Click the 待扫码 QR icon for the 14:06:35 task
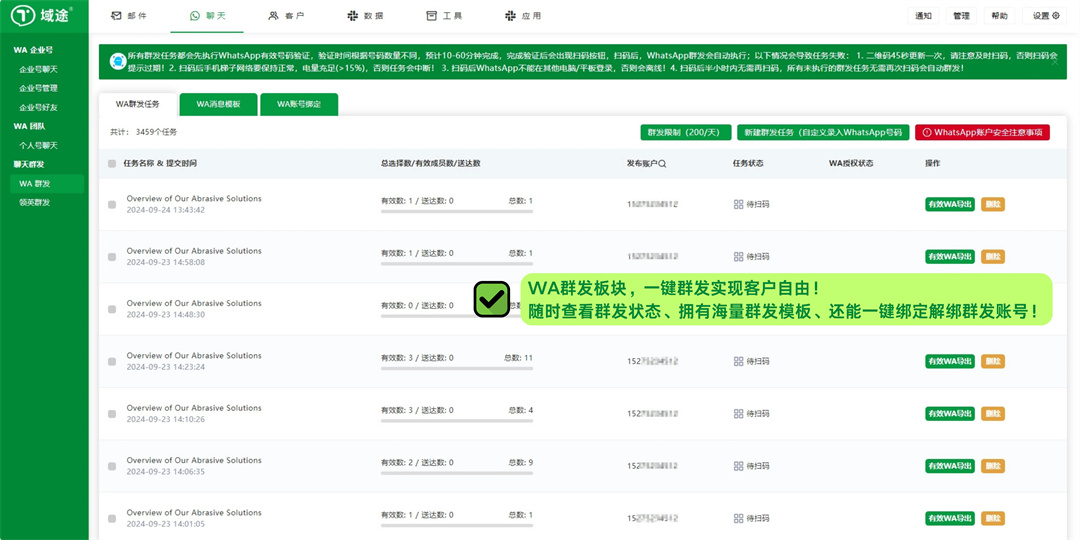This screenshot has width=1080, height=540. coord(738,466)
